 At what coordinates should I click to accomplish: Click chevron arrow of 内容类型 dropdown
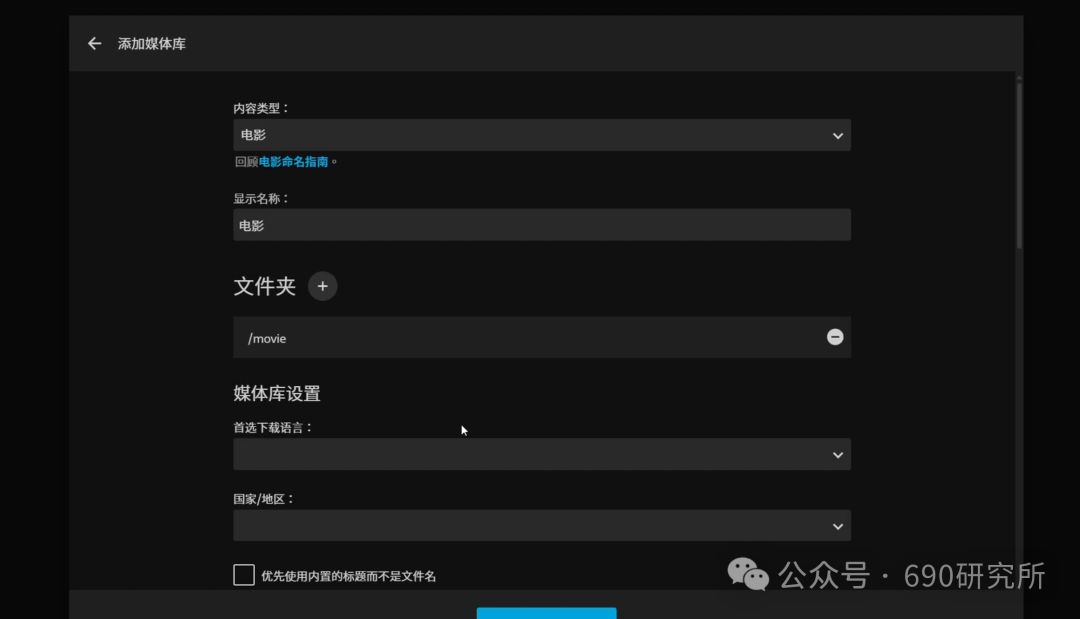(838, 136)
